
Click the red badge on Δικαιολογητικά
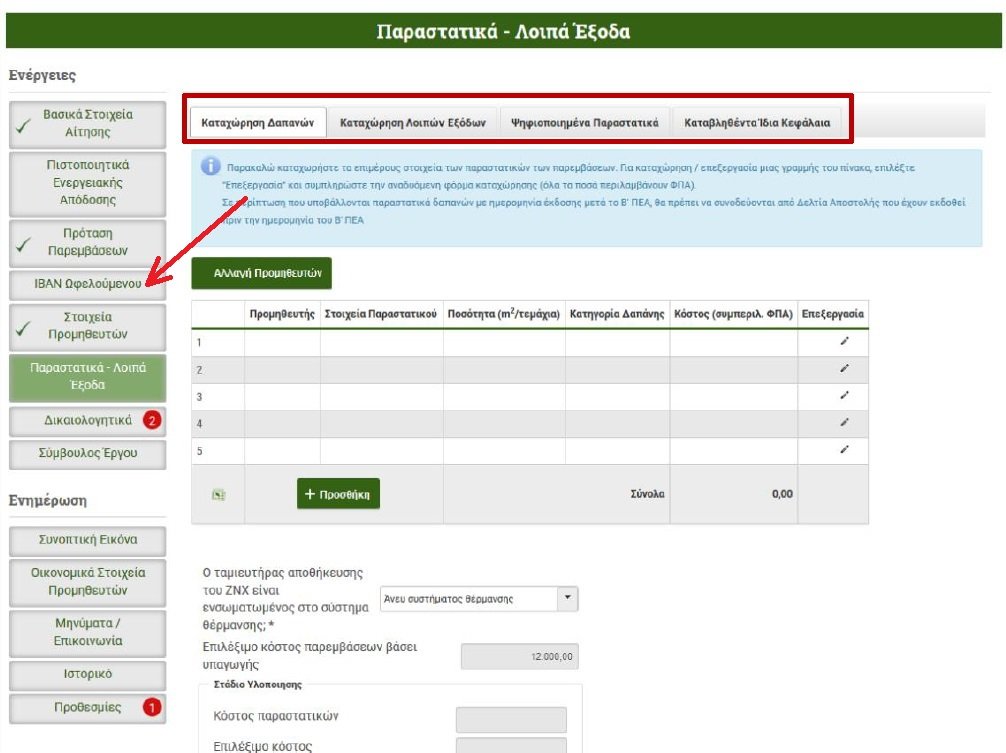click(x=151, y=420)
